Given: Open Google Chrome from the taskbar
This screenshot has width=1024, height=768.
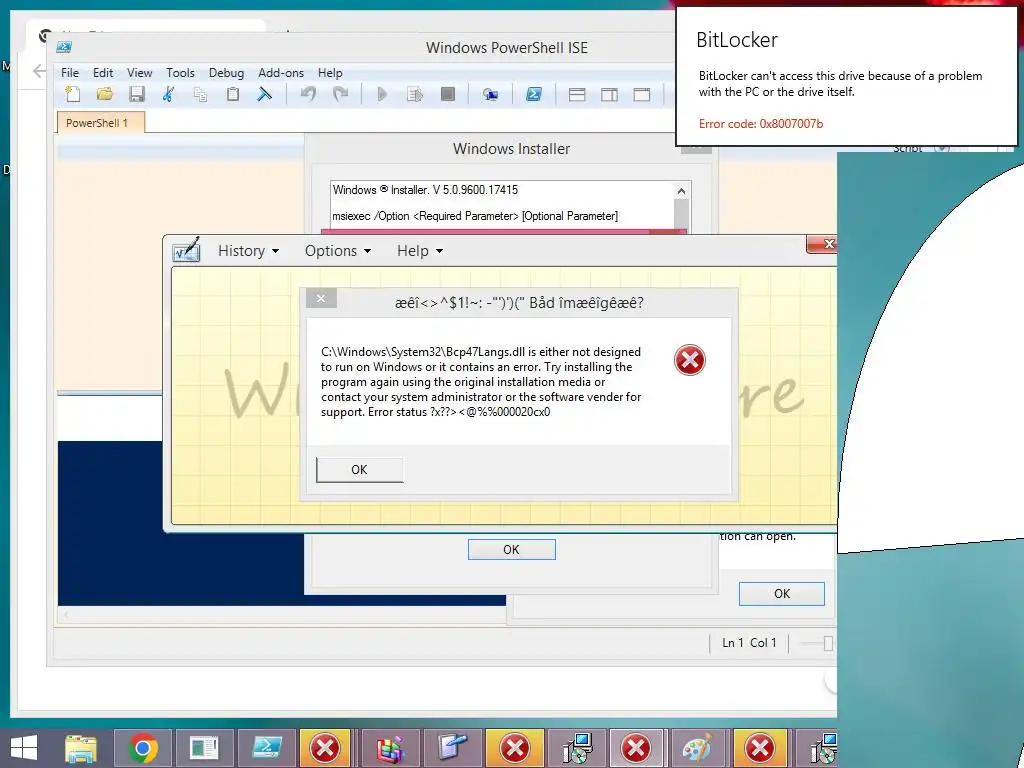Looking at the screenshot, I should 143,748.
